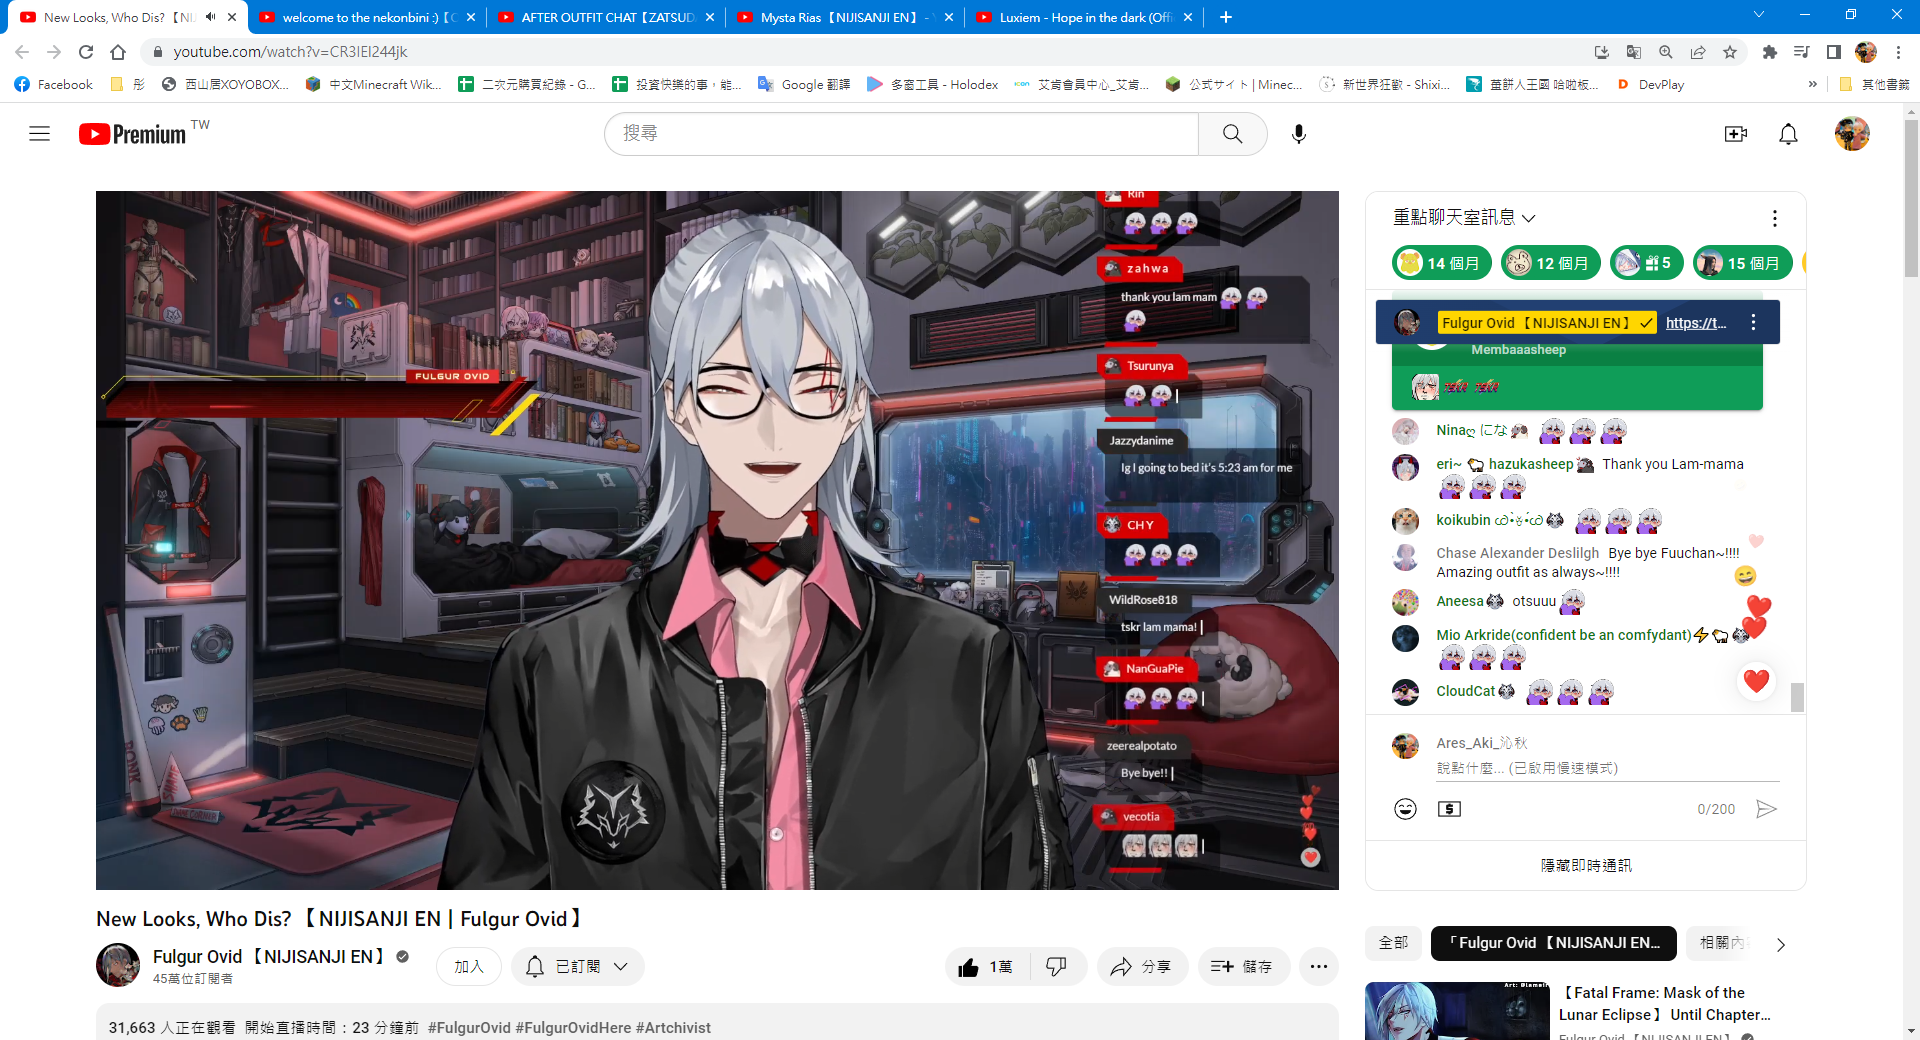
Task: Share the video
Action: click(x=1142, y=967)
